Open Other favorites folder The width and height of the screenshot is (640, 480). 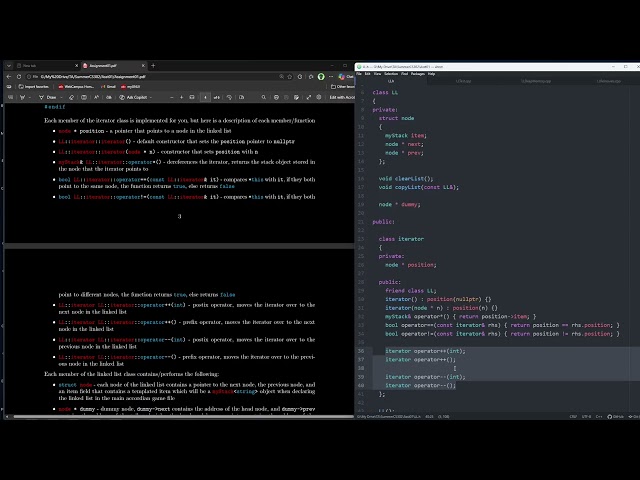342,87
